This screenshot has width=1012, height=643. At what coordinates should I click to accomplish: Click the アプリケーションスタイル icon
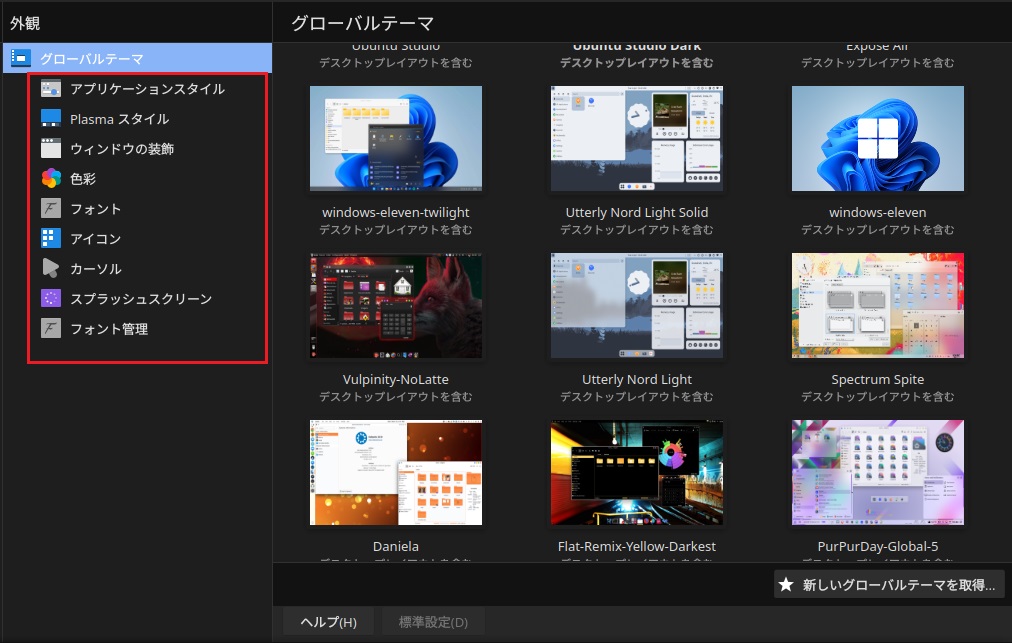point(51,88)
